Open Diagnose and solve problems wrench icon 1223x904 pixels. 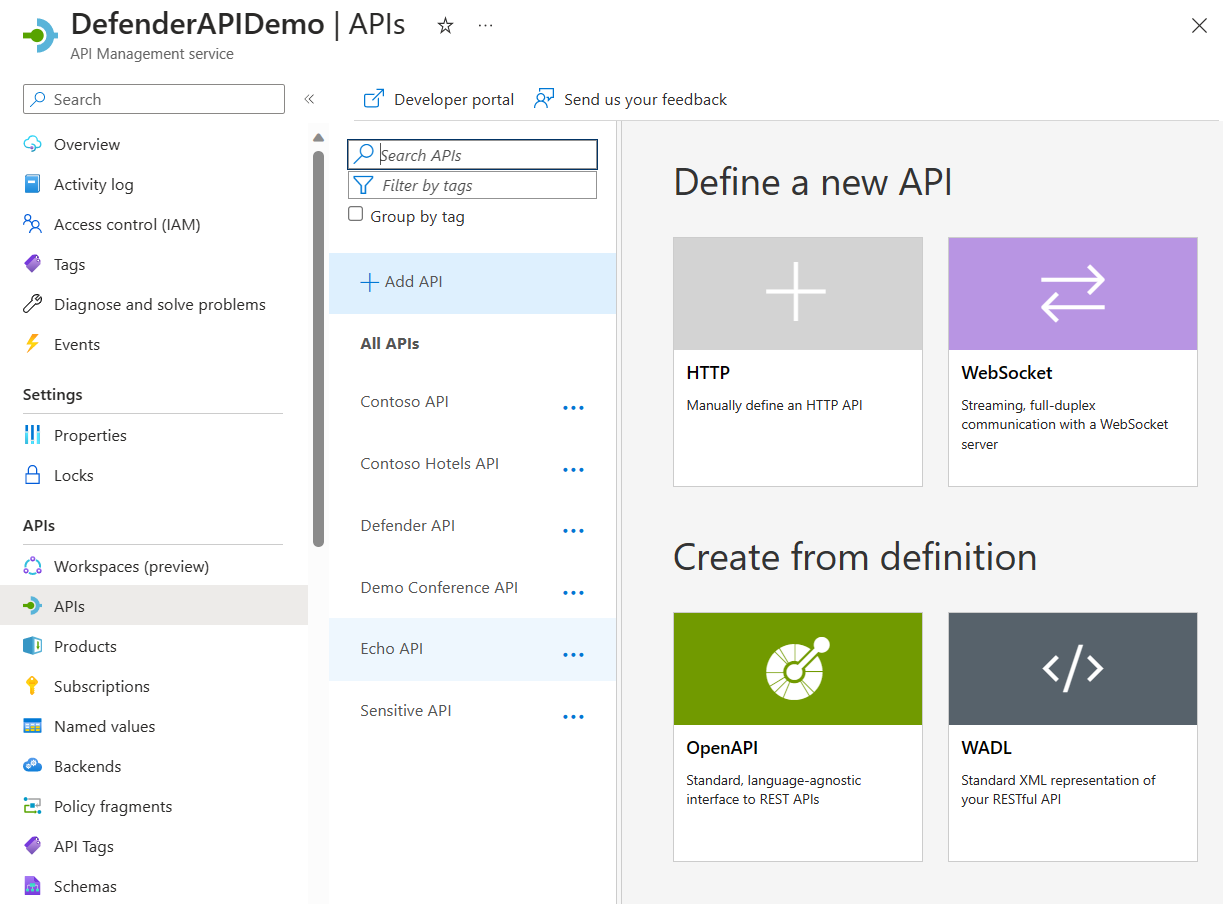[32, 304]
